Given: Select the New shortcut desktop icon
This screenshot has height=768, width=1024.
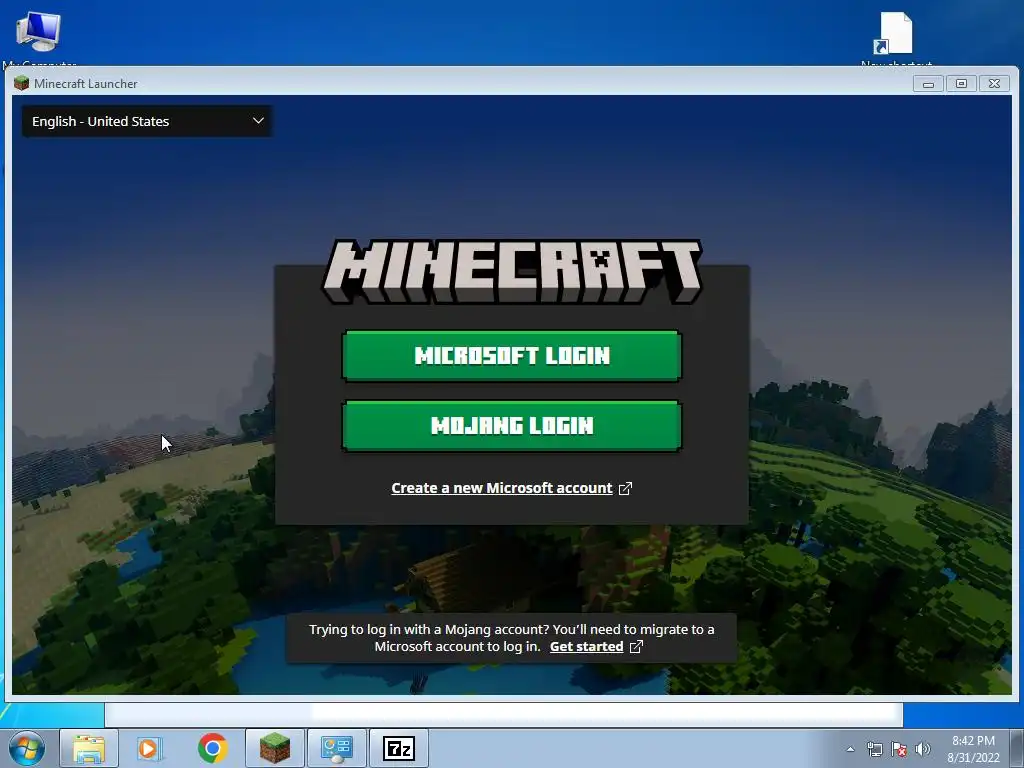Looking at the screenshot, I should (896, 38).
